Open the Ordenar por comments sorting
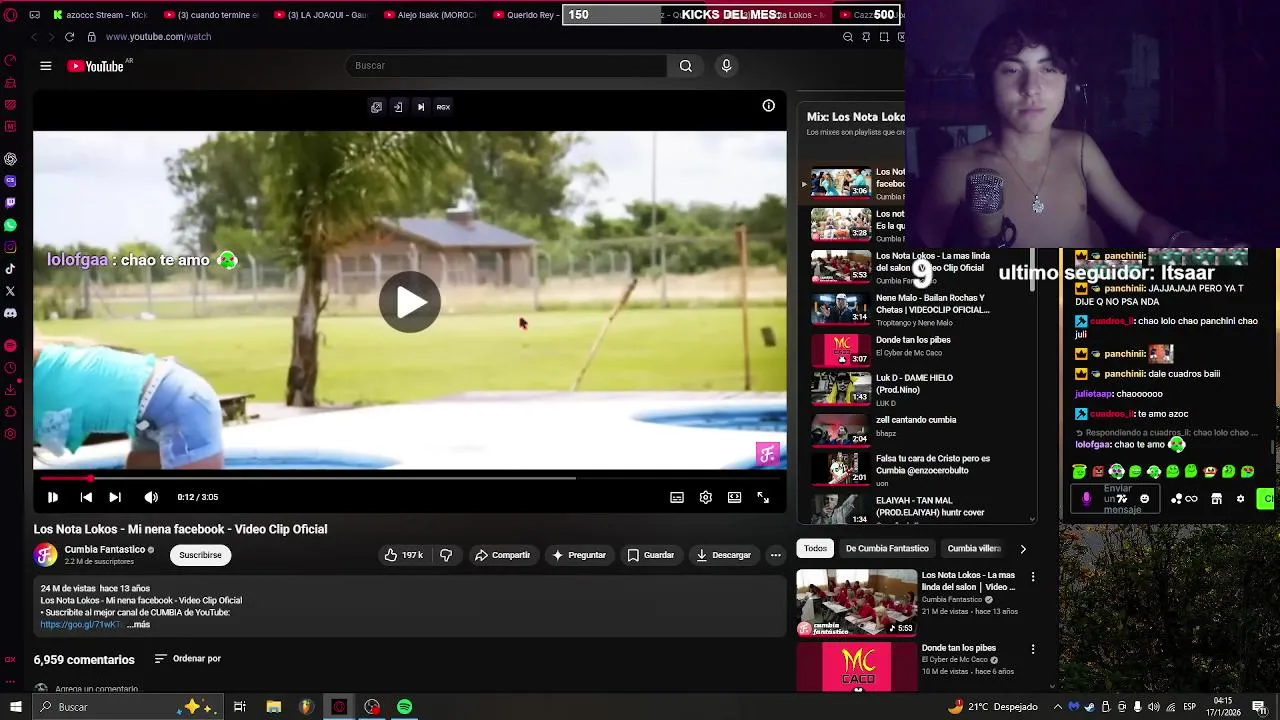The image size is (1280, 720). pyautogui.click(x=187, y=659)
